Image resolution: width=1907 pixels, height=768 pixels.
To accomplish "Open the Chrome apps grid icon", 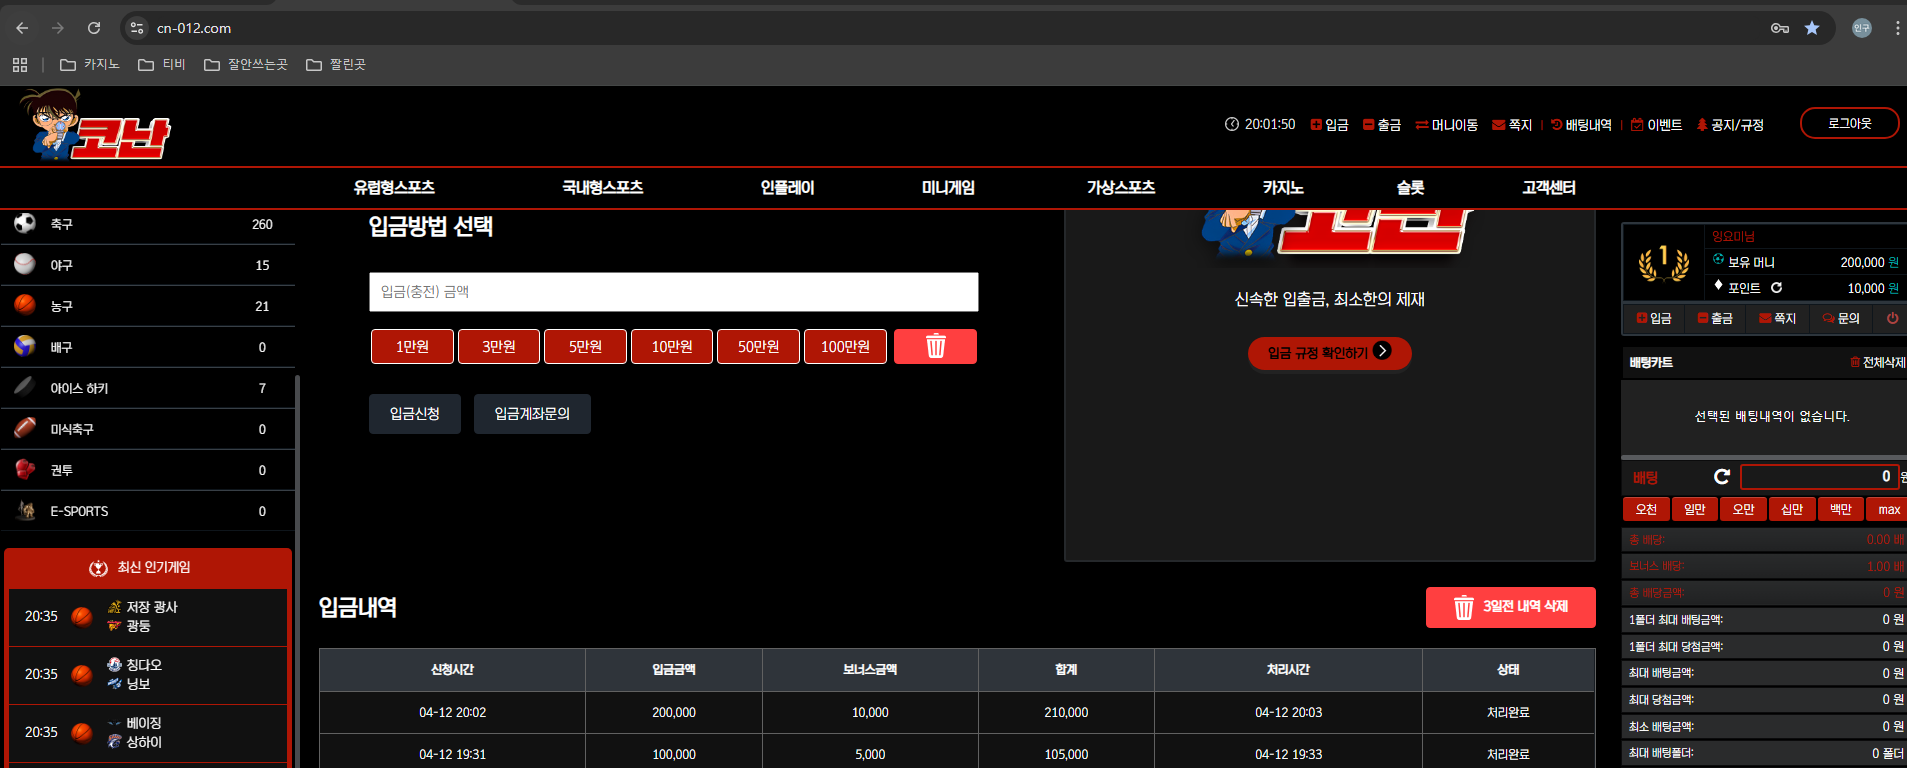I will 20,65.
